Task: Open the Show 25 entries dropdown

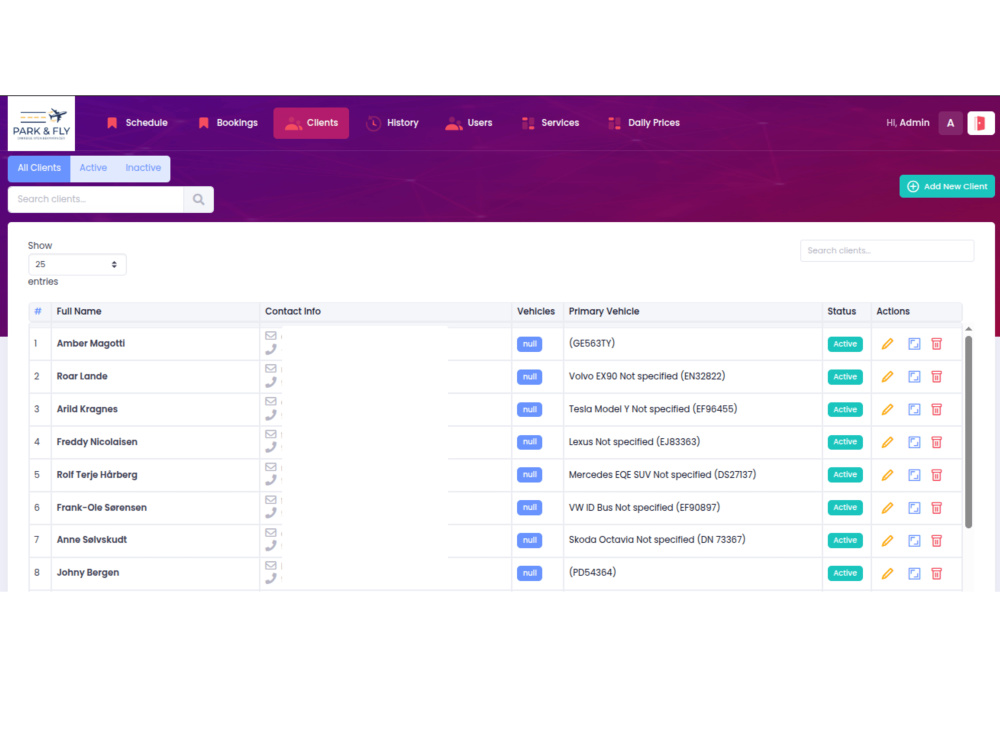Action: tap(77, 265)
